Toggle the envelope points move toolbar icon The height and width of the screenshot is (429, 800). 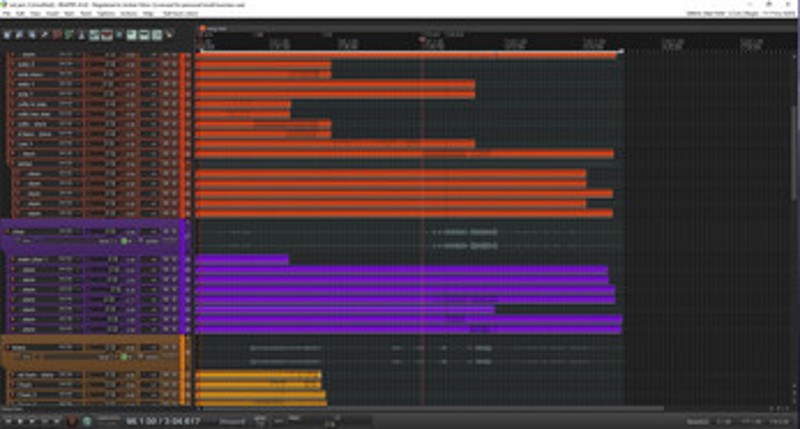pos(132,35)
